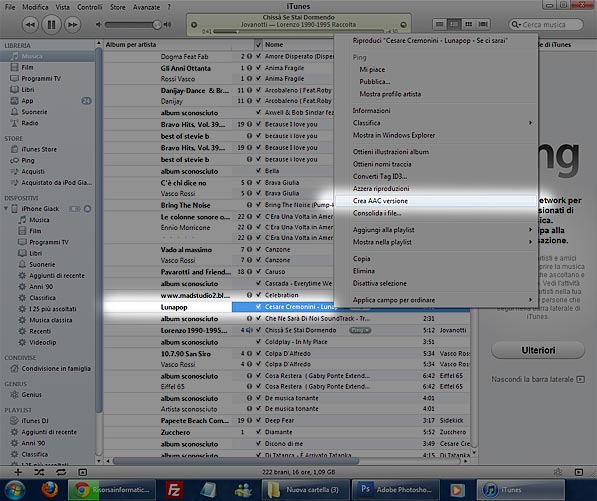The height and width of the screenshot is (501, 597).
Task: Toggle shuffle icon in bottom bar
Action: click(x=39, y=472)
